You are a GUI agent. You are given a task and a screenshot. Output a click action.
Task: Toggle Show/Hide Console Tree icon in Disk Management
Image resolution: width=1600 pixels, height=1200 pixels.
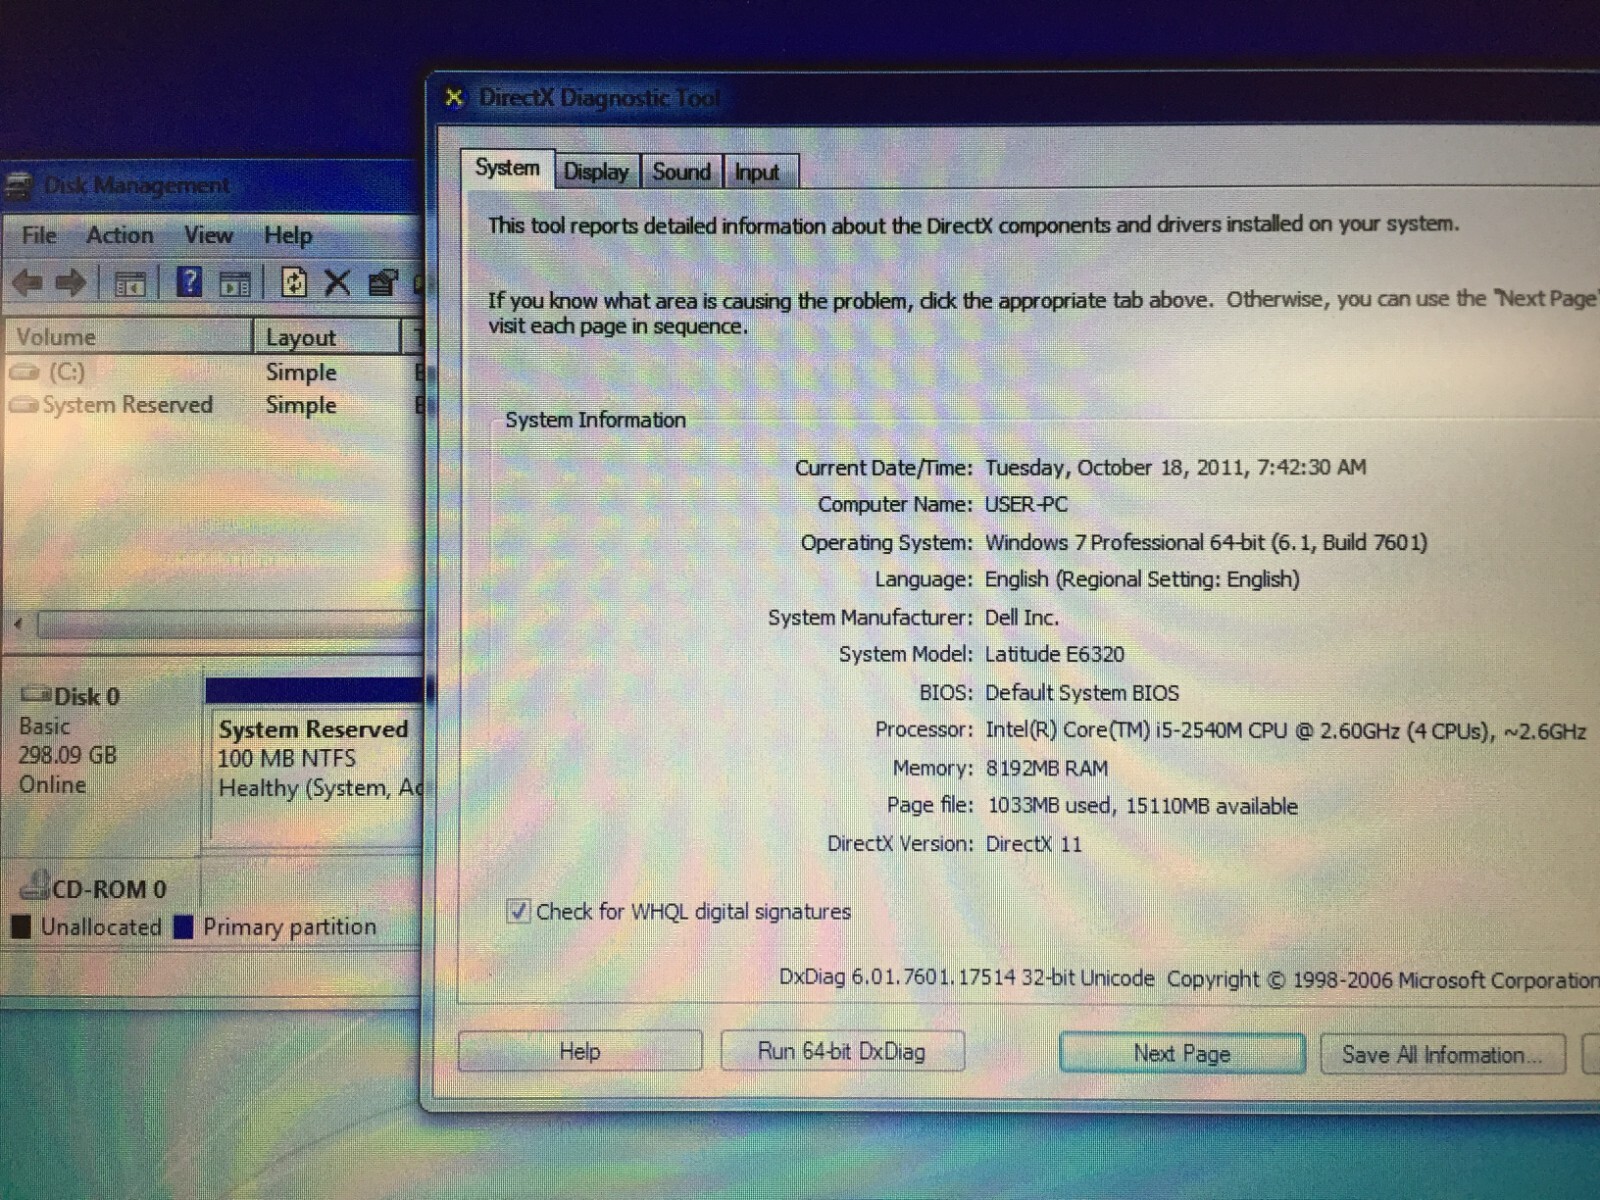tap(130, 284)
